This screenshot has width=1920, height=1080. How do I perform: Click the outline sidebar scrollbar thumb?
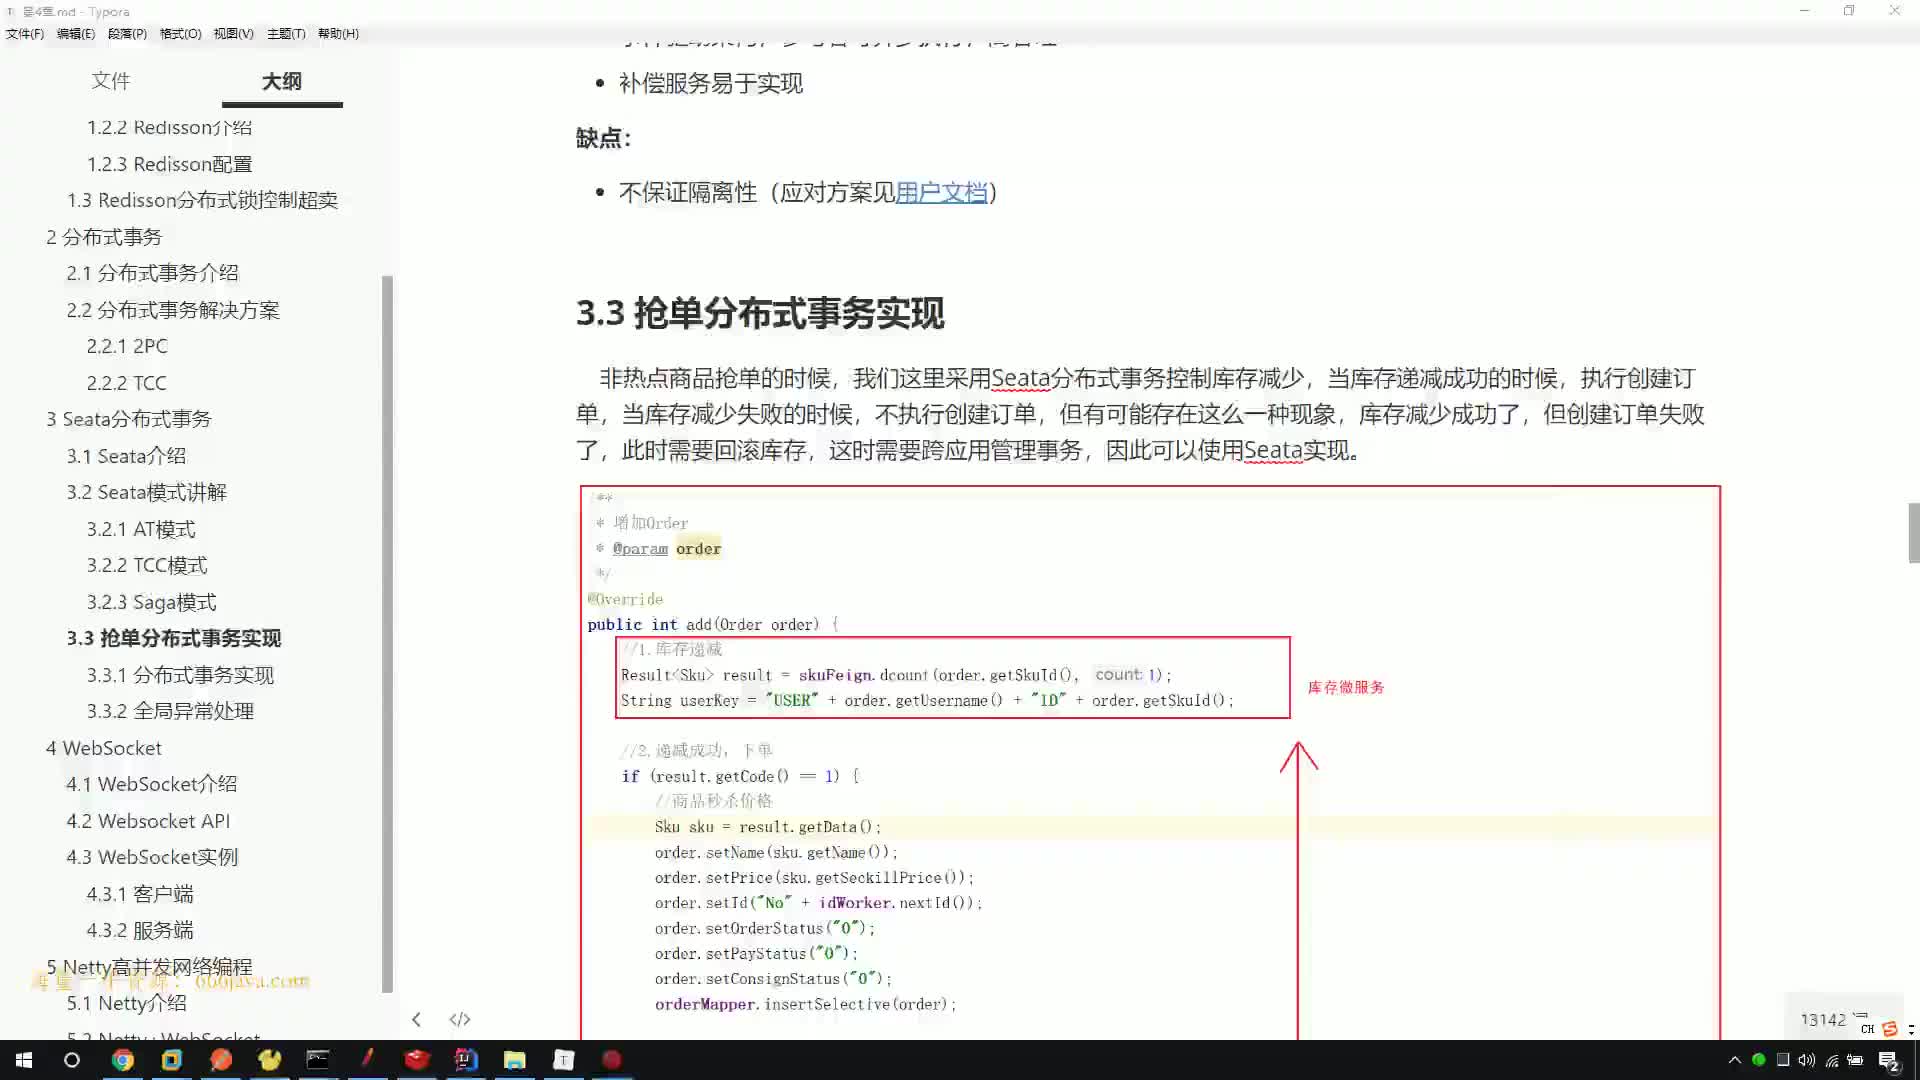point(387,634)
